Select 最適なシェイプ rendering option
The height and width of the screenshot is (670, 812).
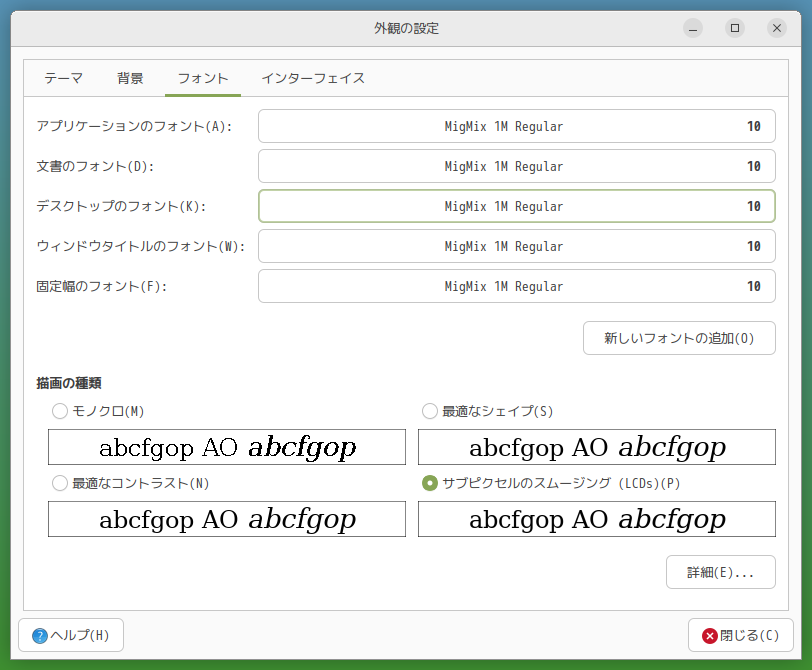point(430,411)
